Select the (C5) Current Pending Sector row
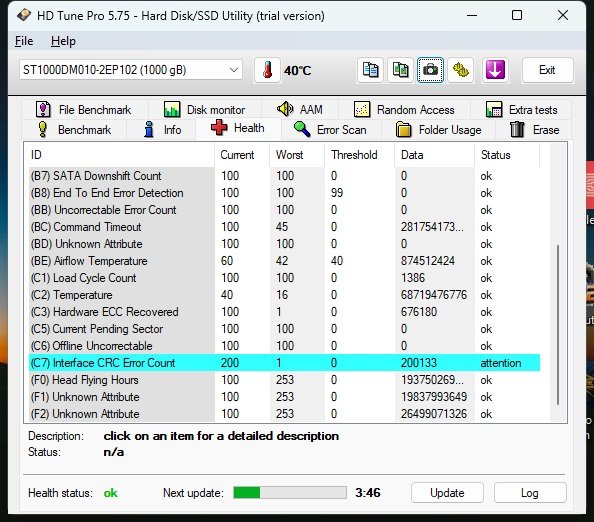594x522 pixels. (x=284, y=329)
